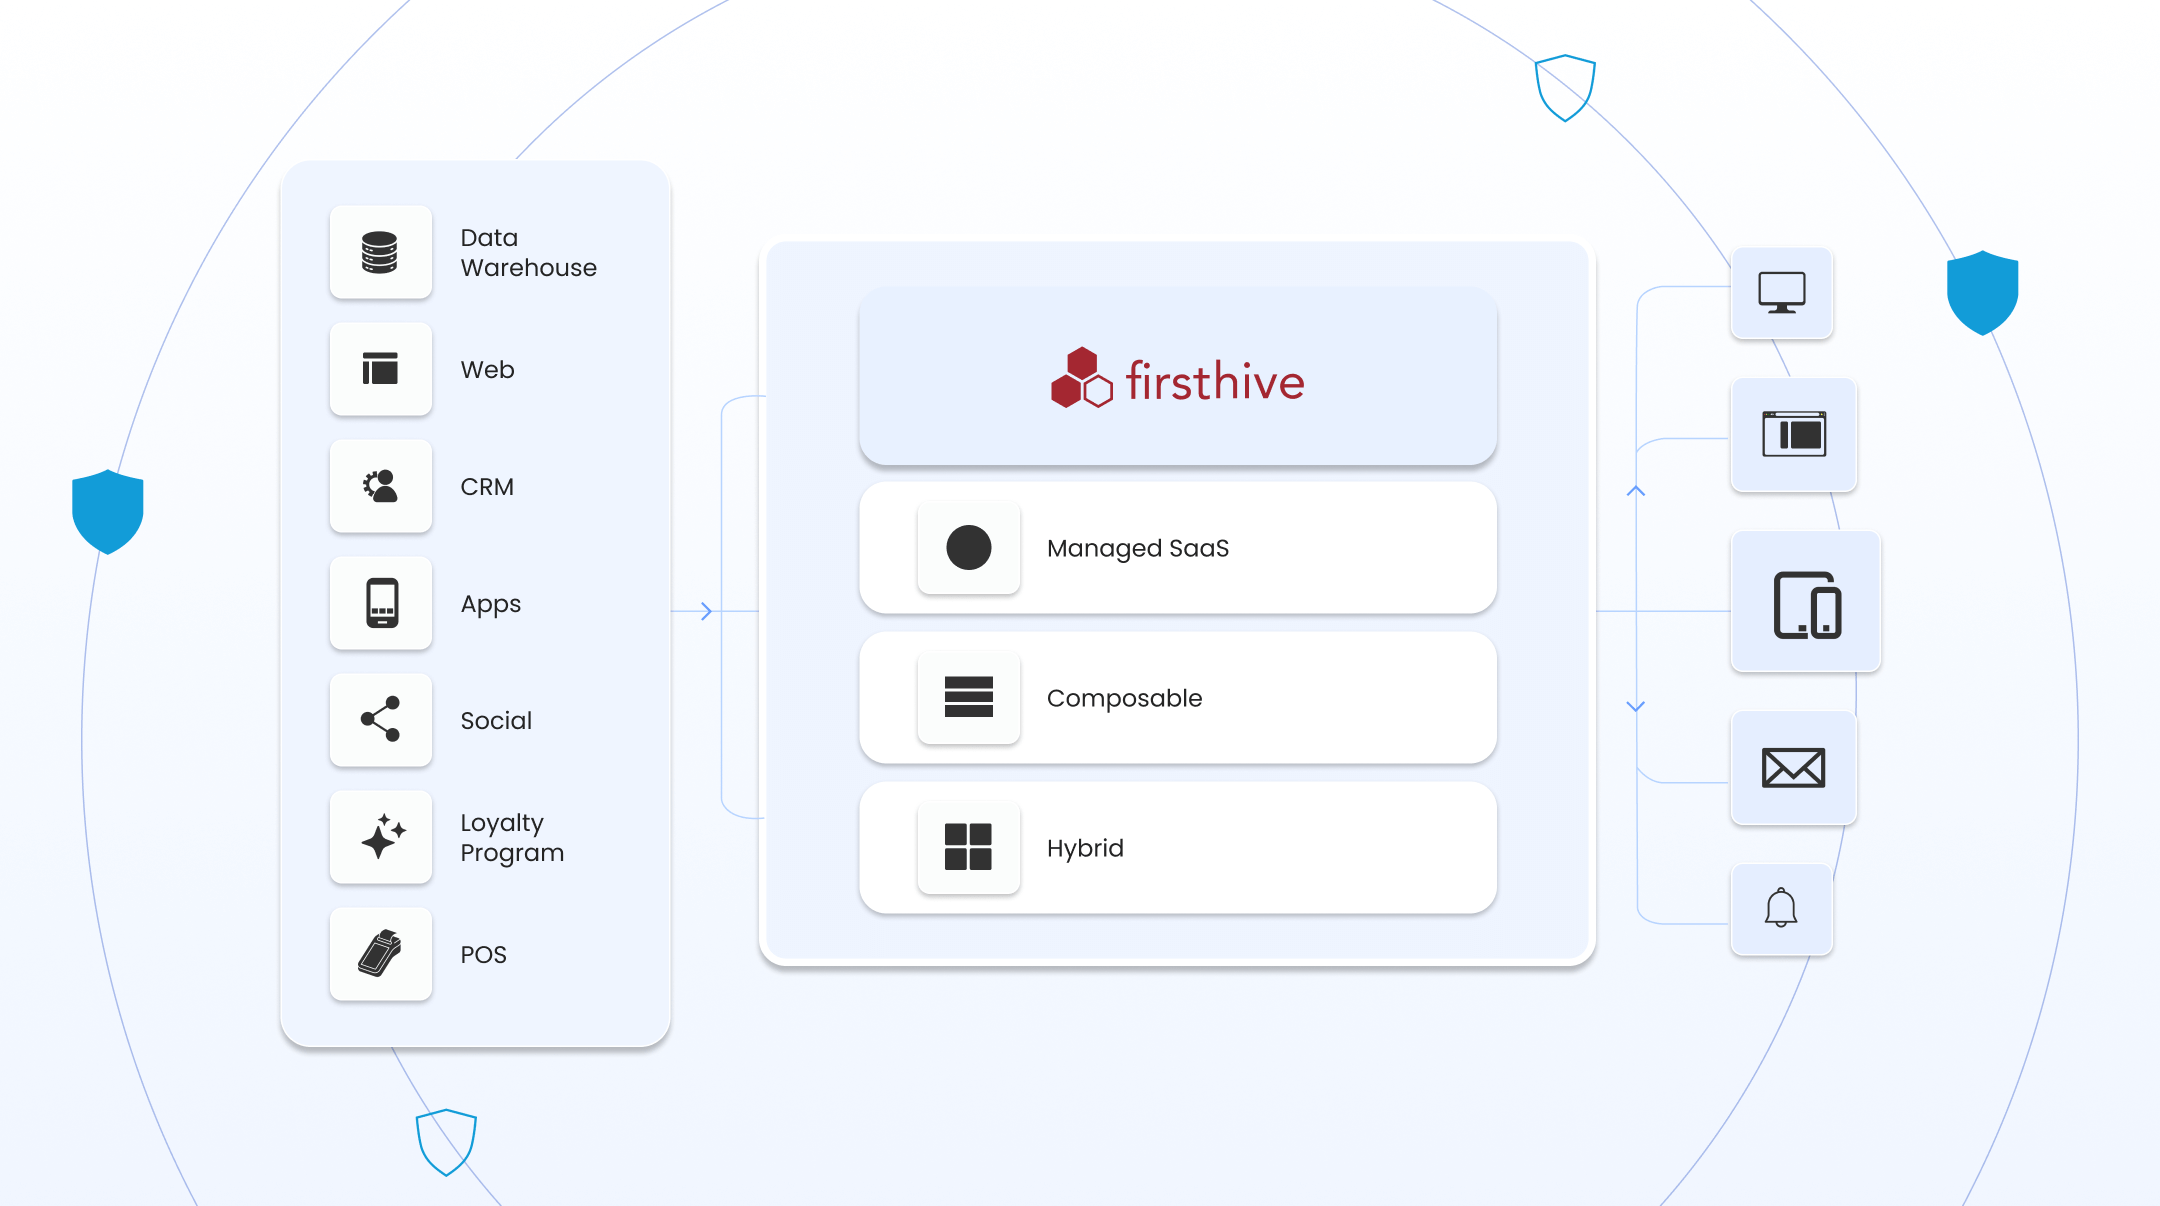Select the Social share icon
2160x1206 pixels.
(380, 720)
